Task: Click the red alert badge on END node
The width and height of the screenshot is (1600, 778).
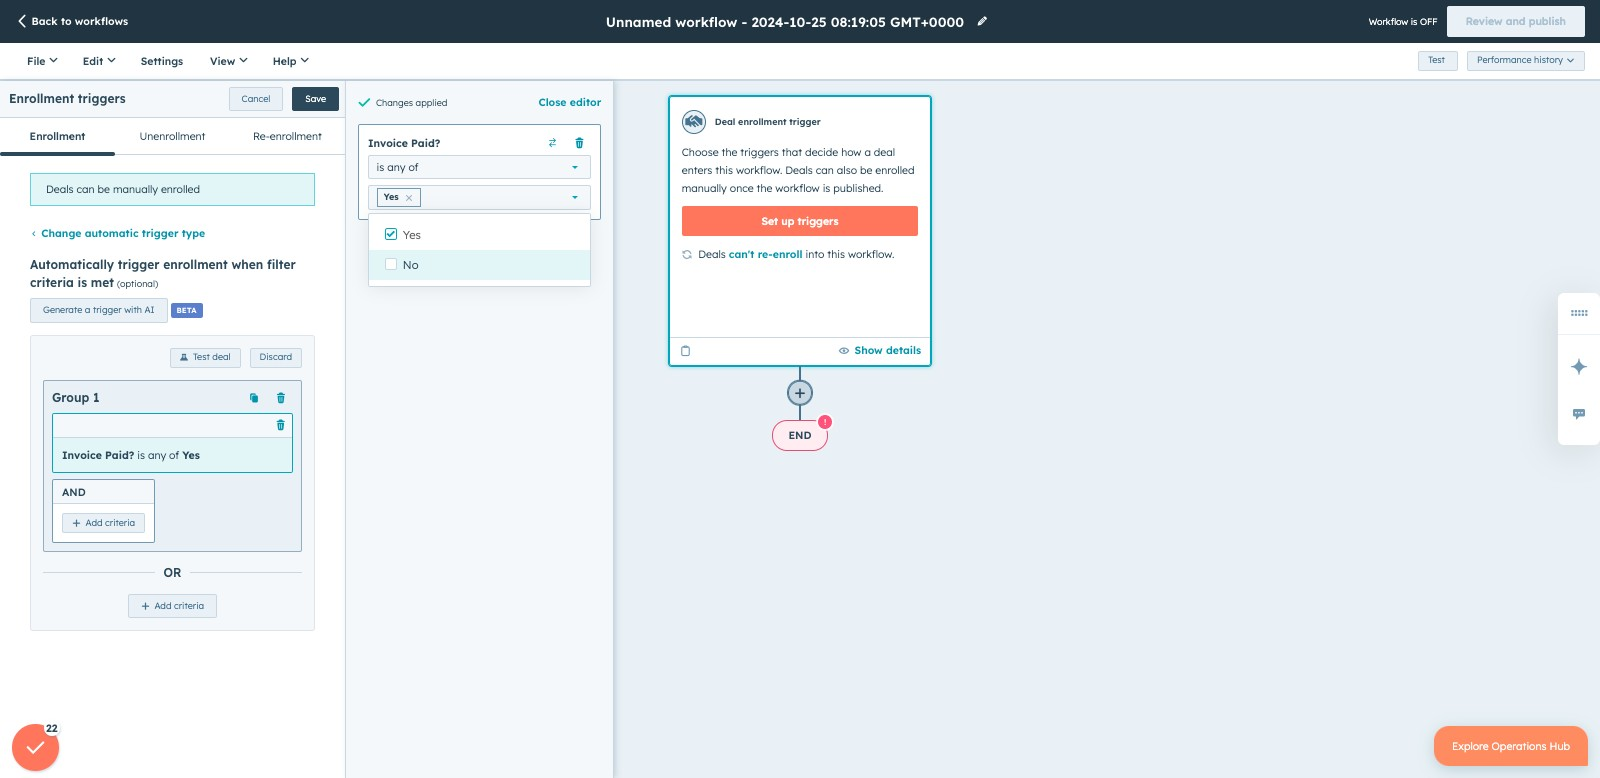Action: [x=825, y=422]
